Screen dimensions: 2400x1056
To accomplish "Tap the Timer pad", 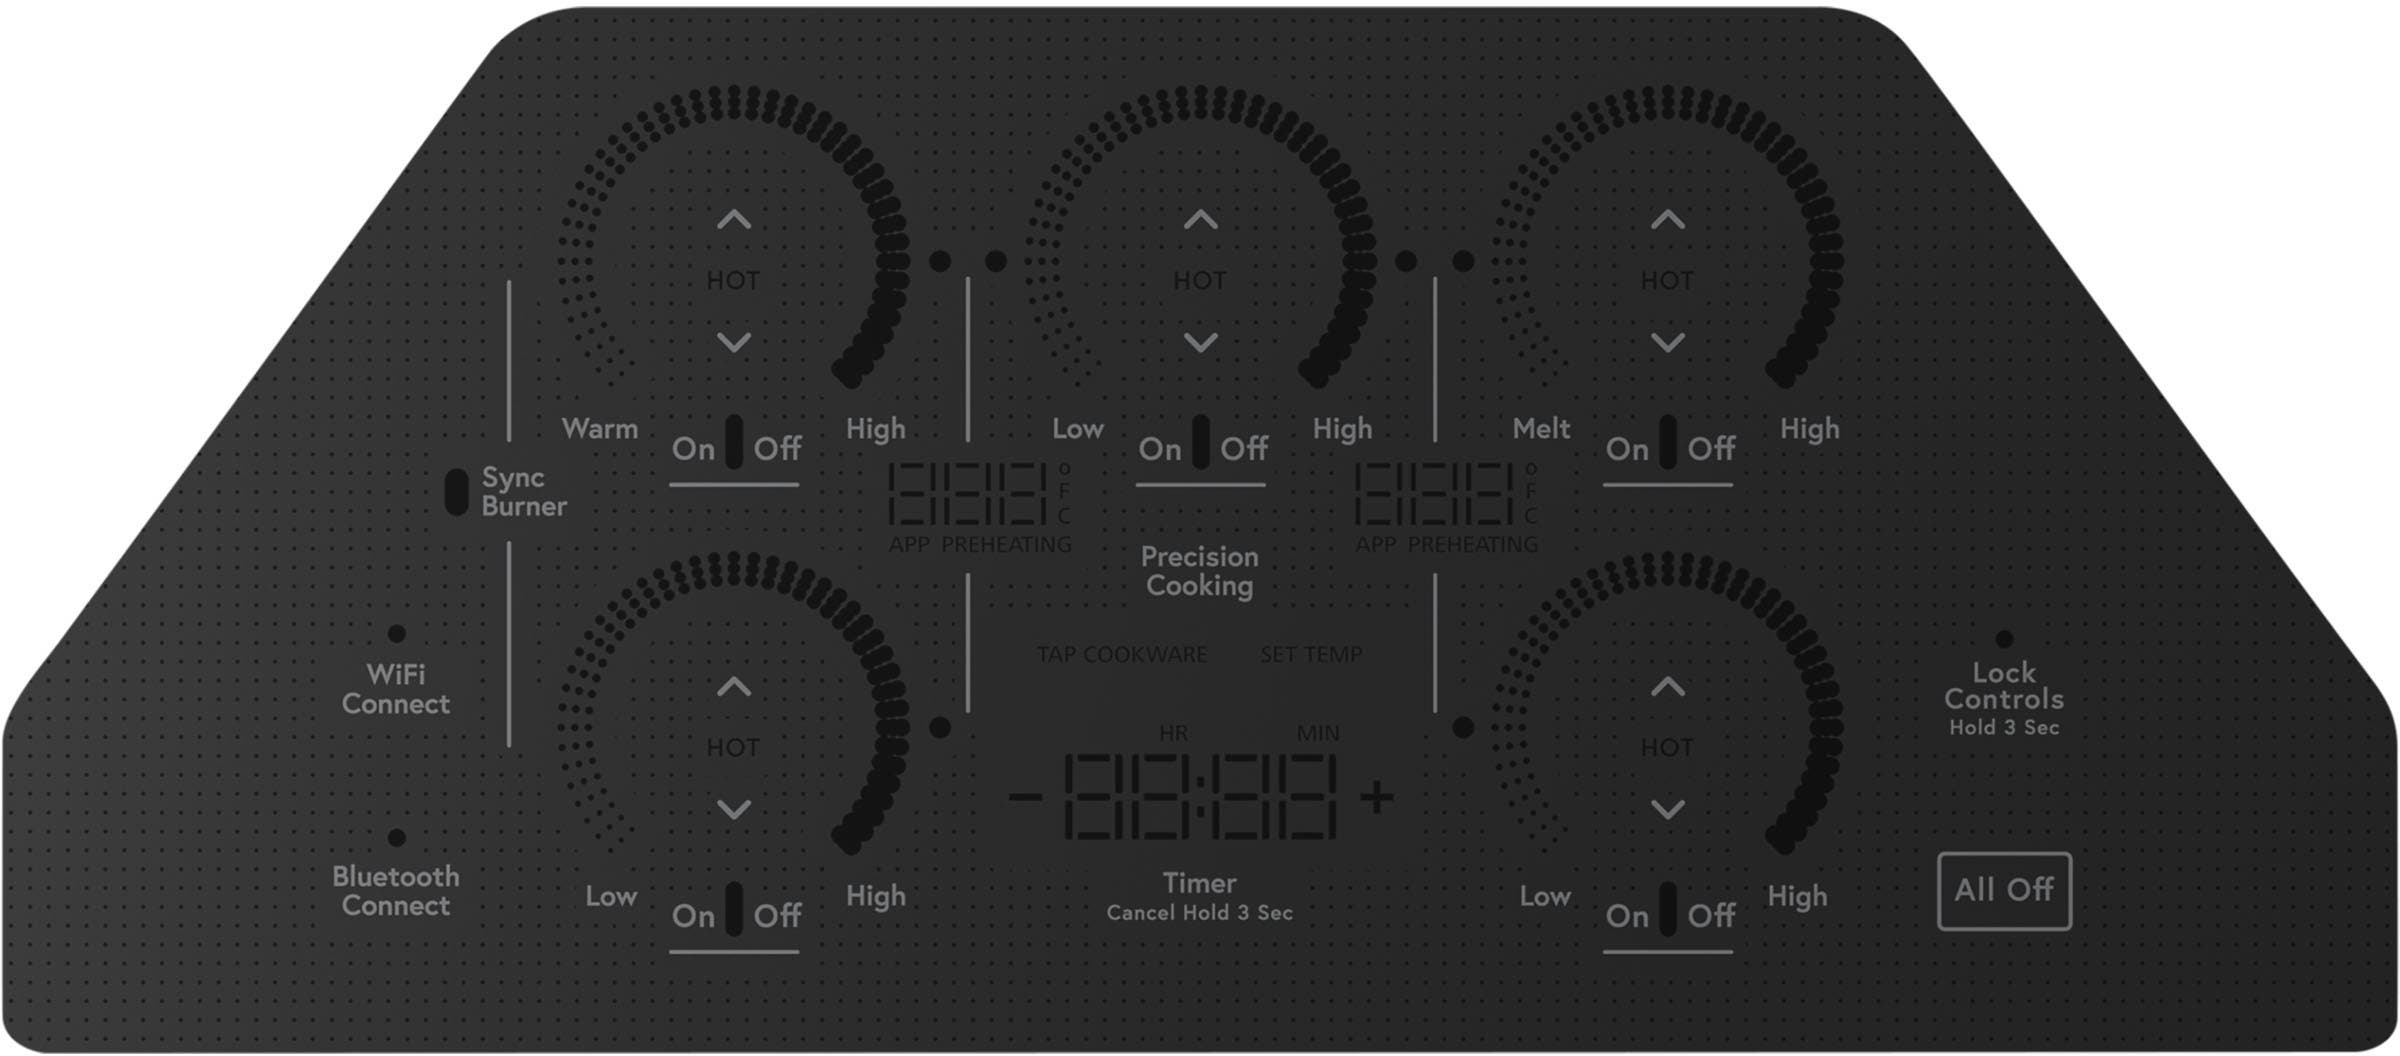I will click(1200, 896).
